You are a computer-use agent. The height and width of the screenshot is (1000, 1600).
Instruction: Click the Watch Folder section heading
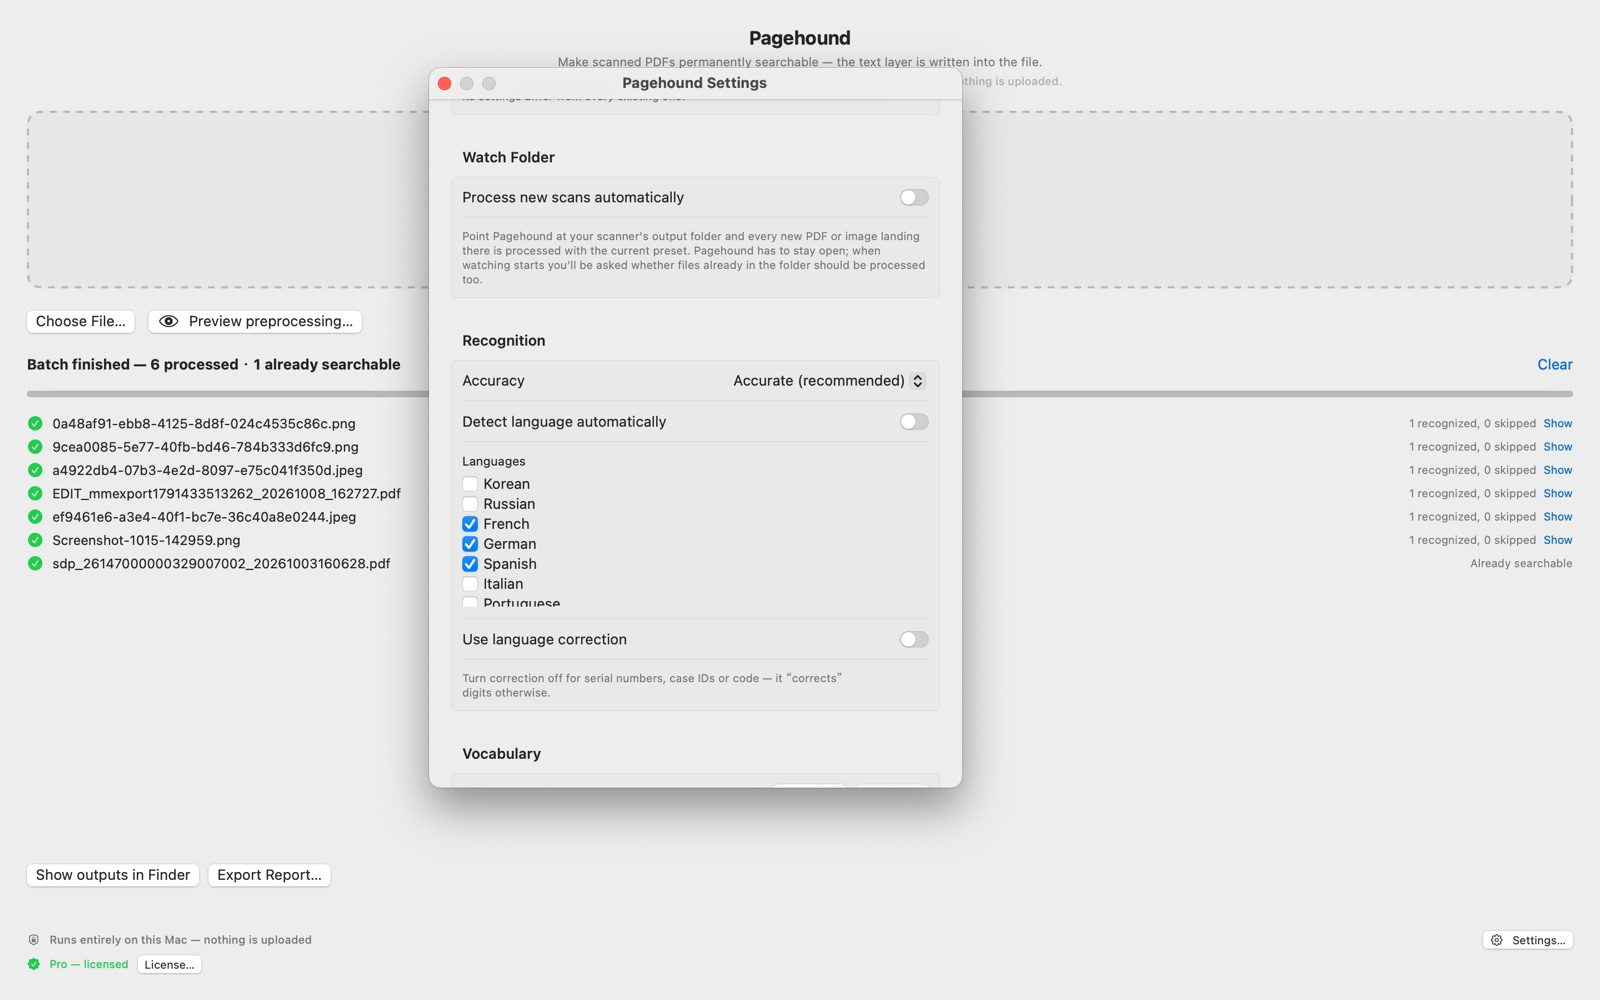[x=508, y=158]
